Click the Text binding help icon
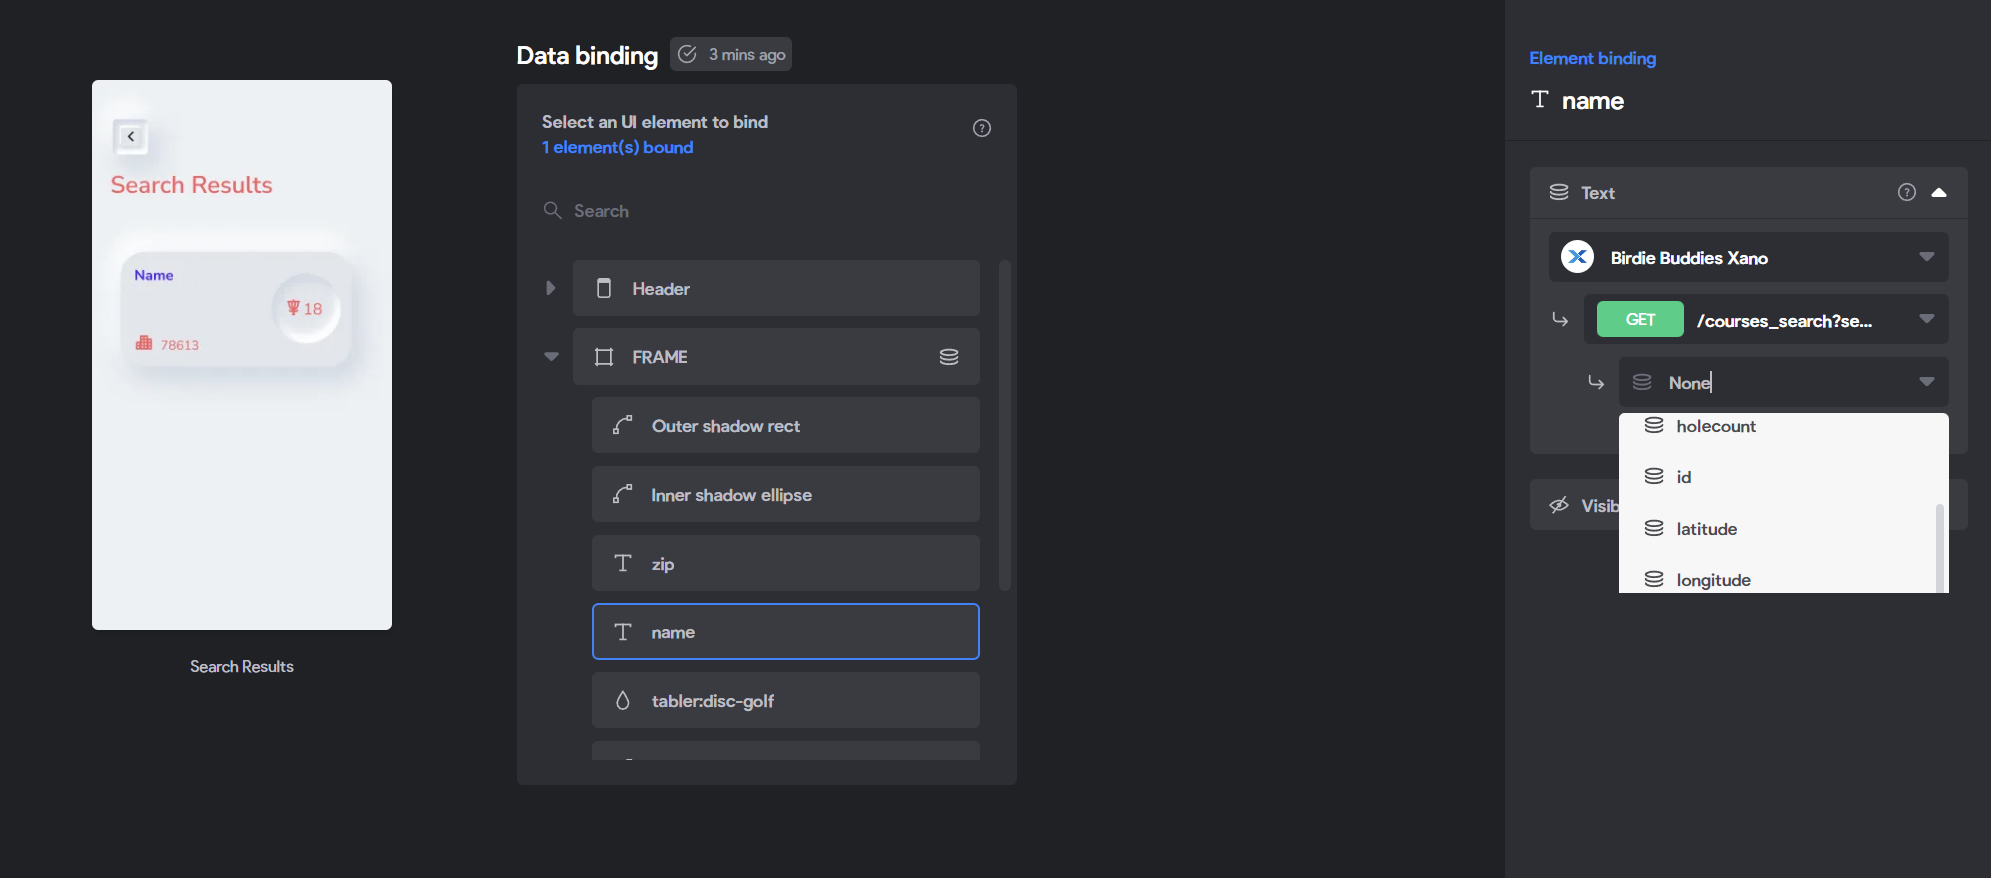 click(x=1907, y=192)
